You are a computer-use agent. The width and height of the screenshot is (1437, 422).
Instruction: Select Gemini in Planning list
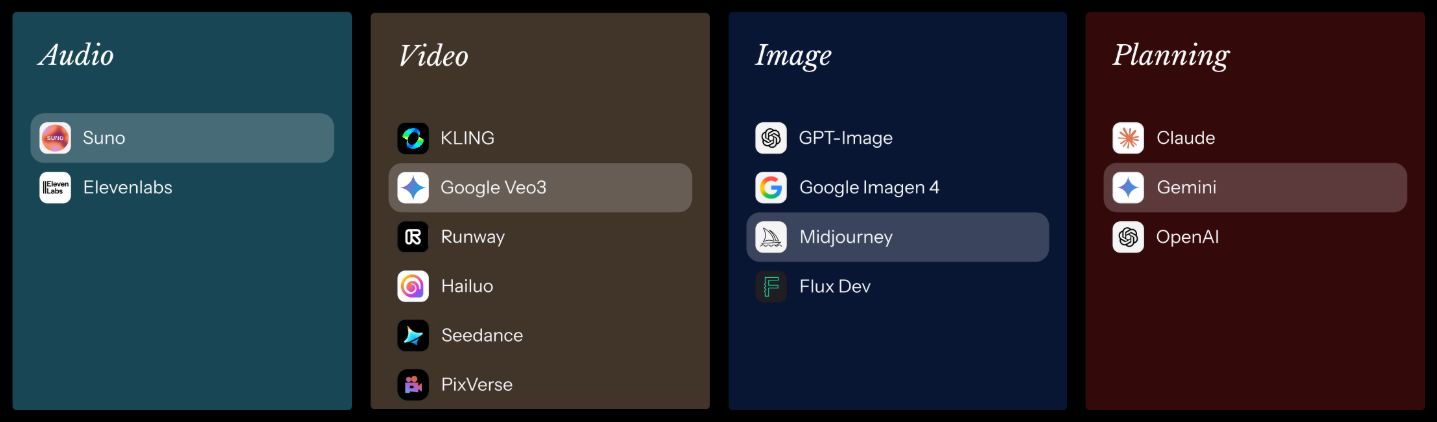[1255, 187]
